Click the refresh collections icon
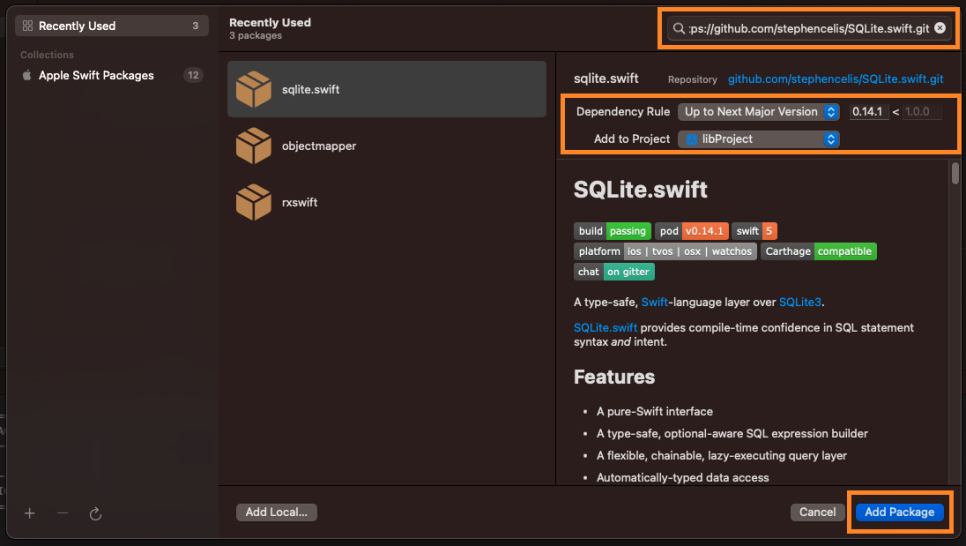966x546 pixels. (x=95, y=513)
